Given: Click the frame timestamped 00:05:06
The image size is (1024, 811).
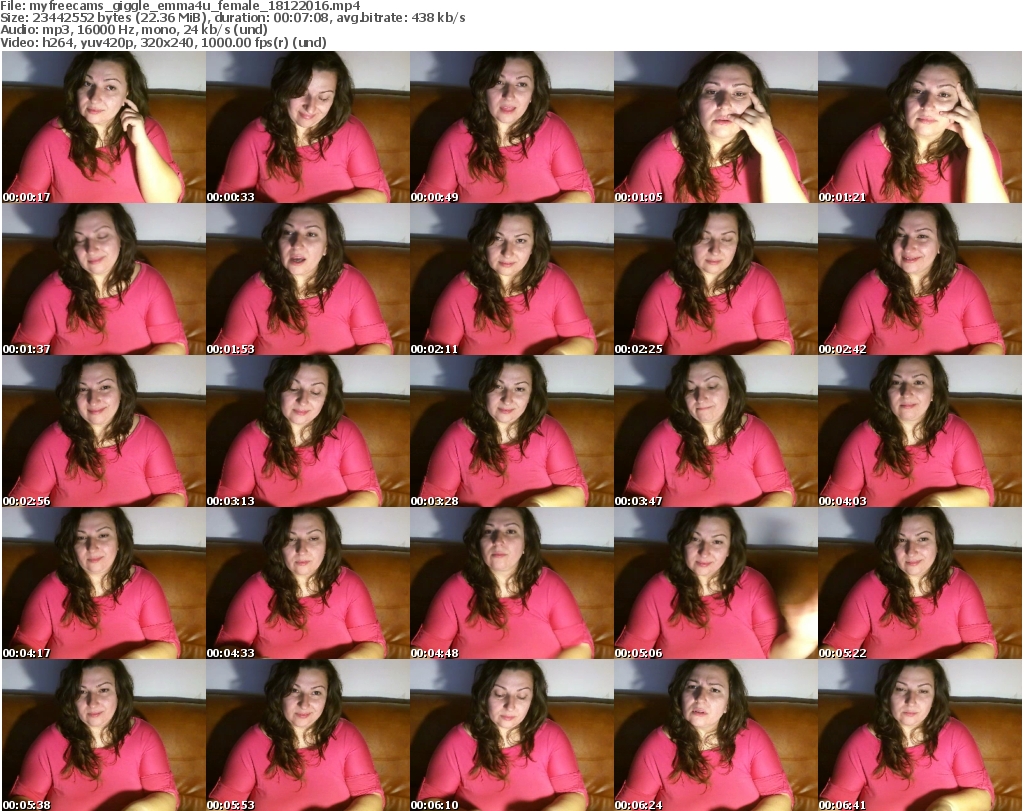Looking at the screenshot, I should (x=715, y=583).
